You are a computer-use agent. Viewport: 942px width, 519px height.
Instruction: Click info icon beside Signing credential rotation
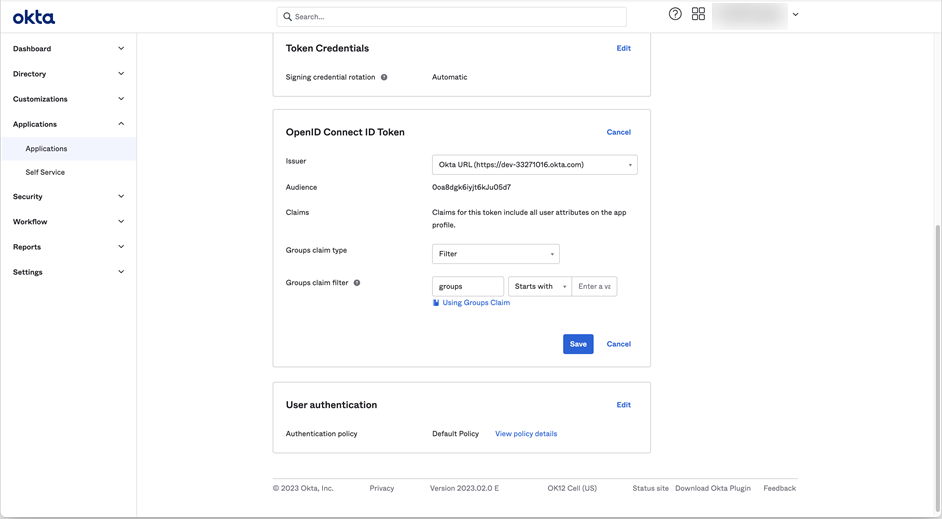coord(384,77)
